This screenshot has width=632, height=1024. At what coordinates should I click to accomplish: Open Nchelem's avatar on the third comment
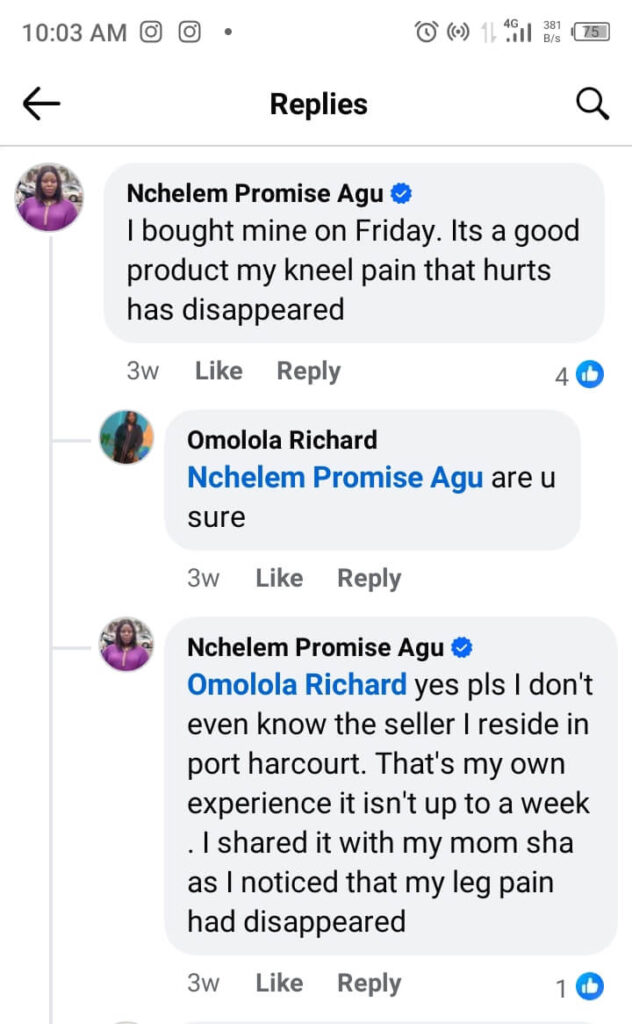click(x=126, y=644)
